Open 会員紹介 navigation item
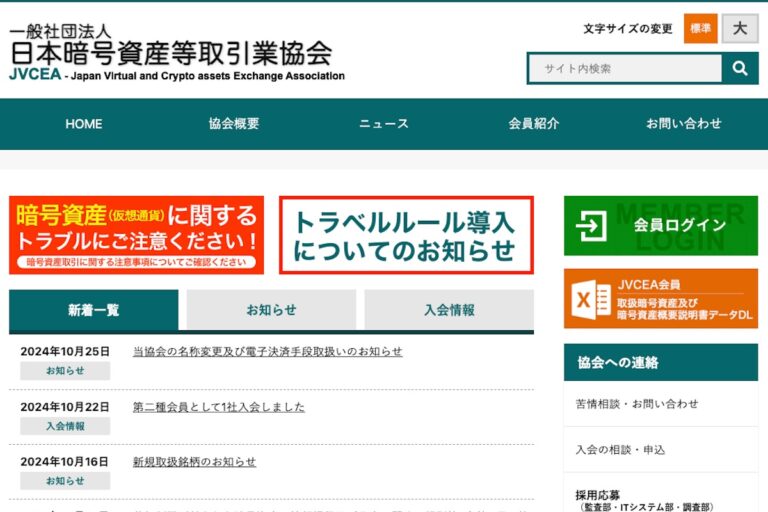768x512 pixels. pyautogui.click(x=534, y=124)
